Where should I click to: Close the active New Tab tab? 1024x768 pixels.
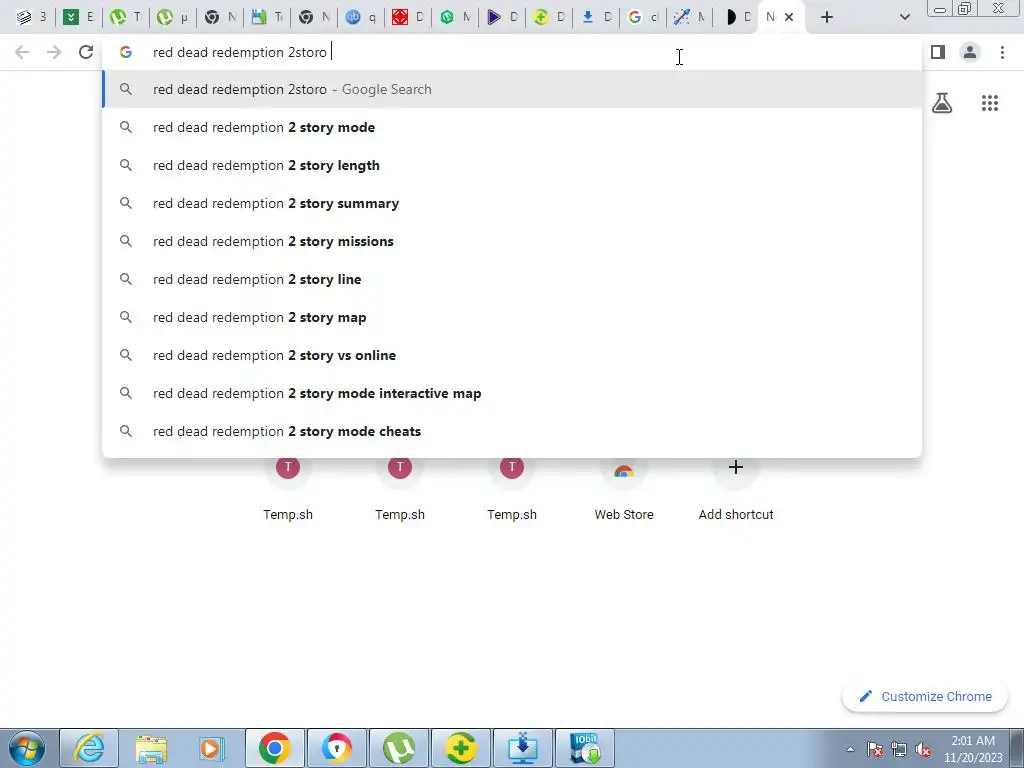[789, 17]
